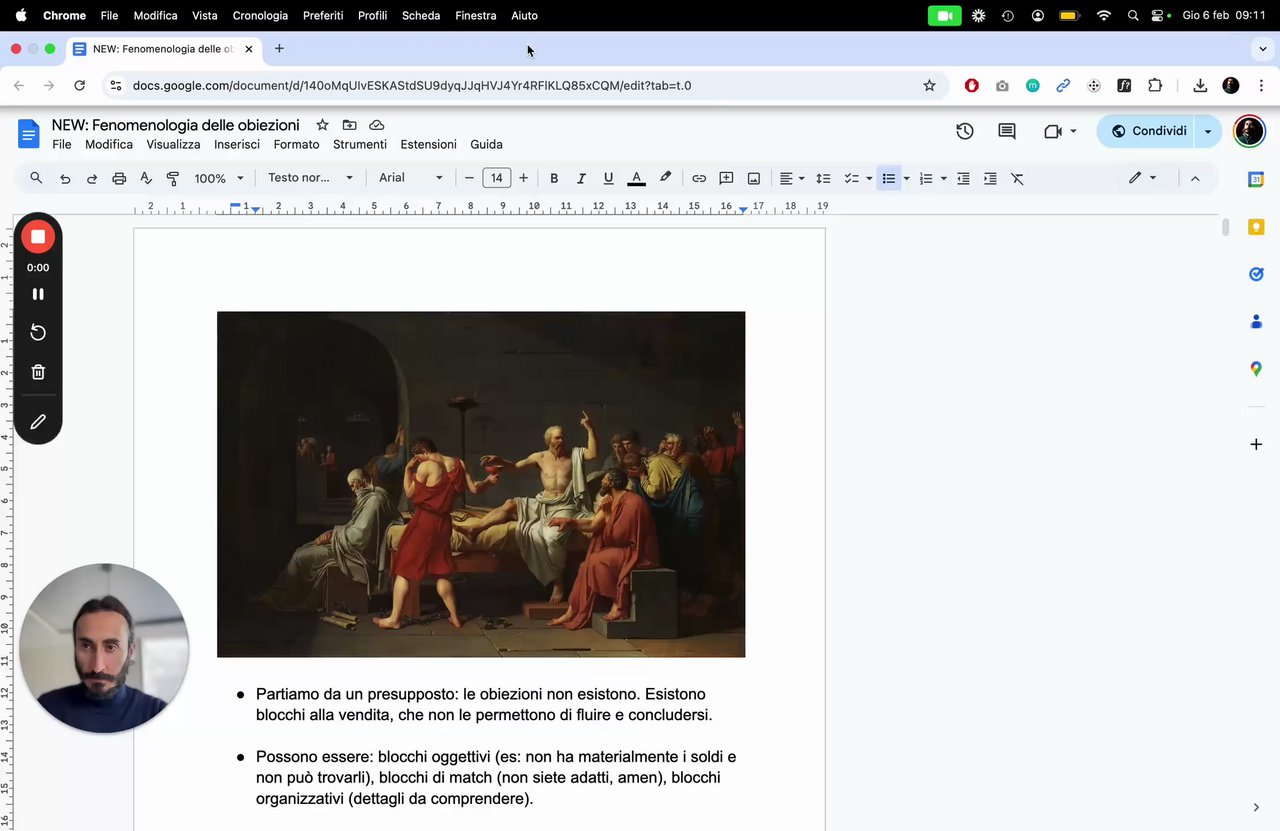The width and height of the screenshot is (1280, 831).
Task: Open the Cronologia menu in the macOS menu bar
Action: (x=260, y=15)
